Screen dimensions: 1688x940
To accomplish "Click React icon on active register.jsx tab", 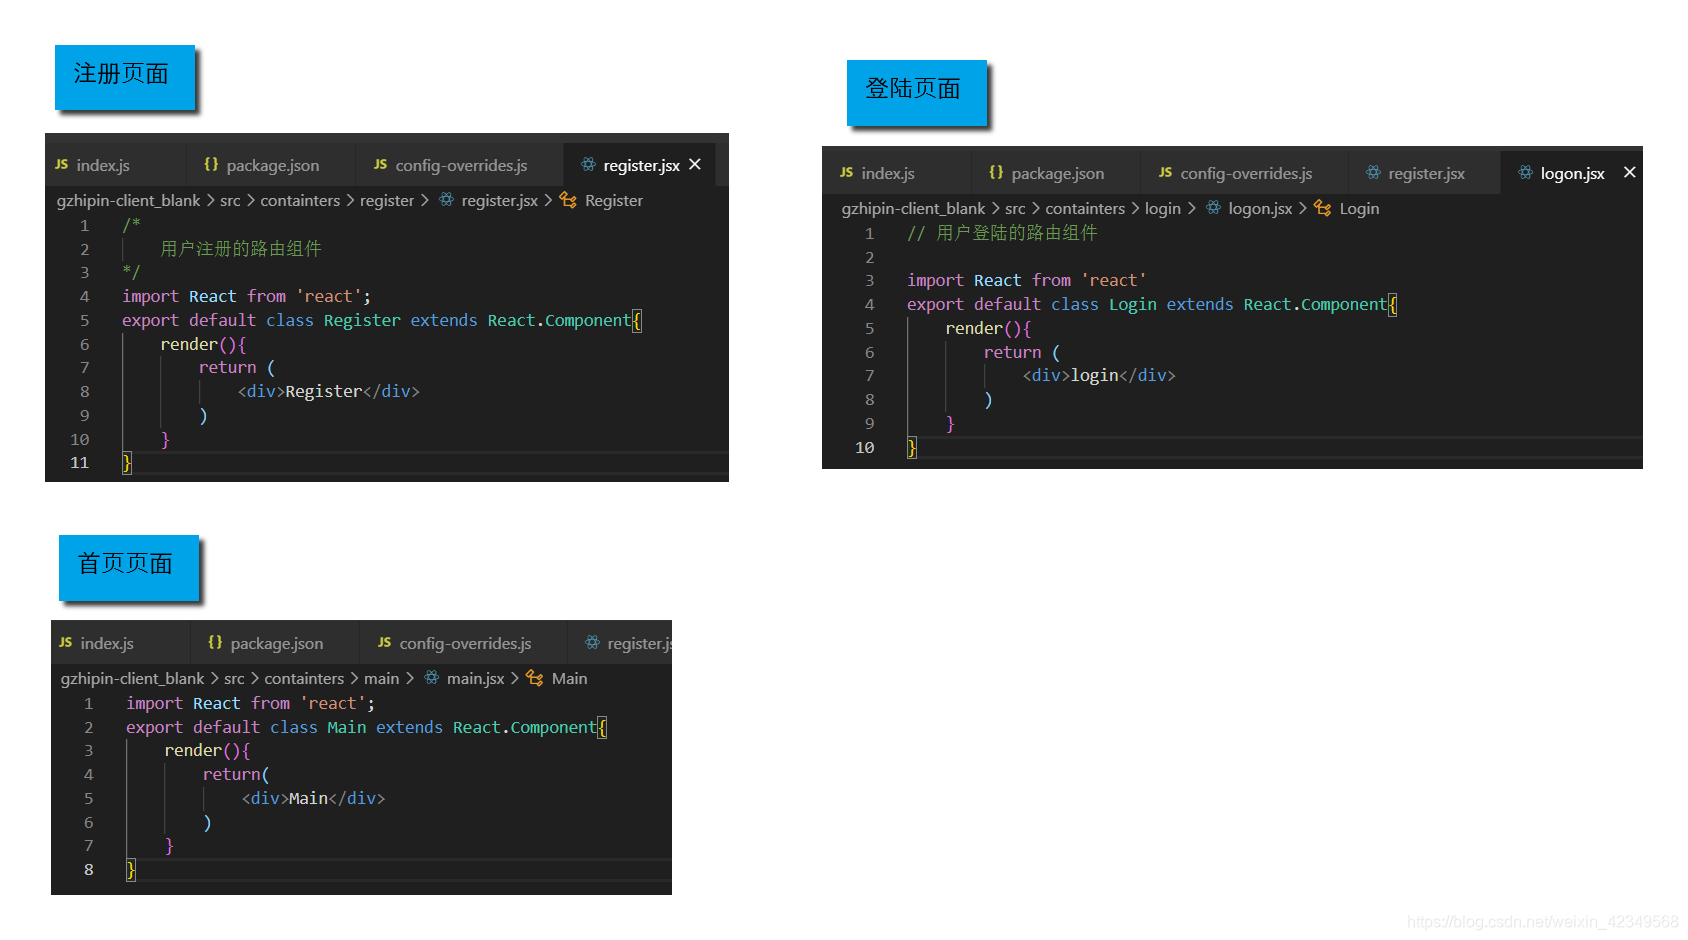I will click(588, 164).
